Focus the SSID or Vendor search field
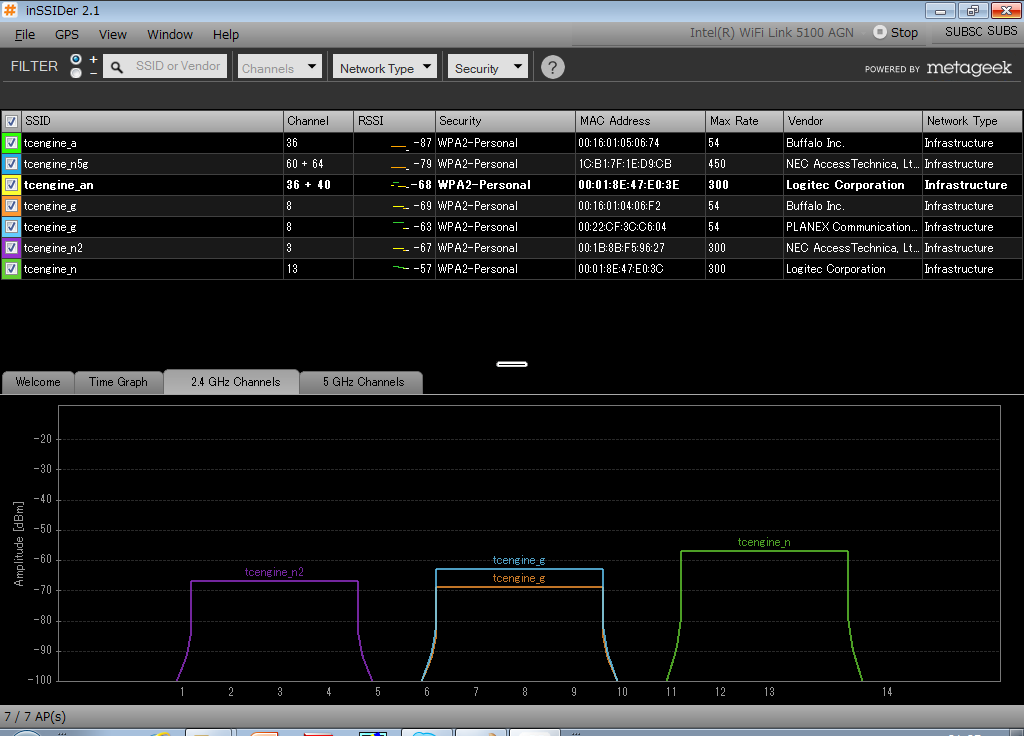 coord(178,66)
